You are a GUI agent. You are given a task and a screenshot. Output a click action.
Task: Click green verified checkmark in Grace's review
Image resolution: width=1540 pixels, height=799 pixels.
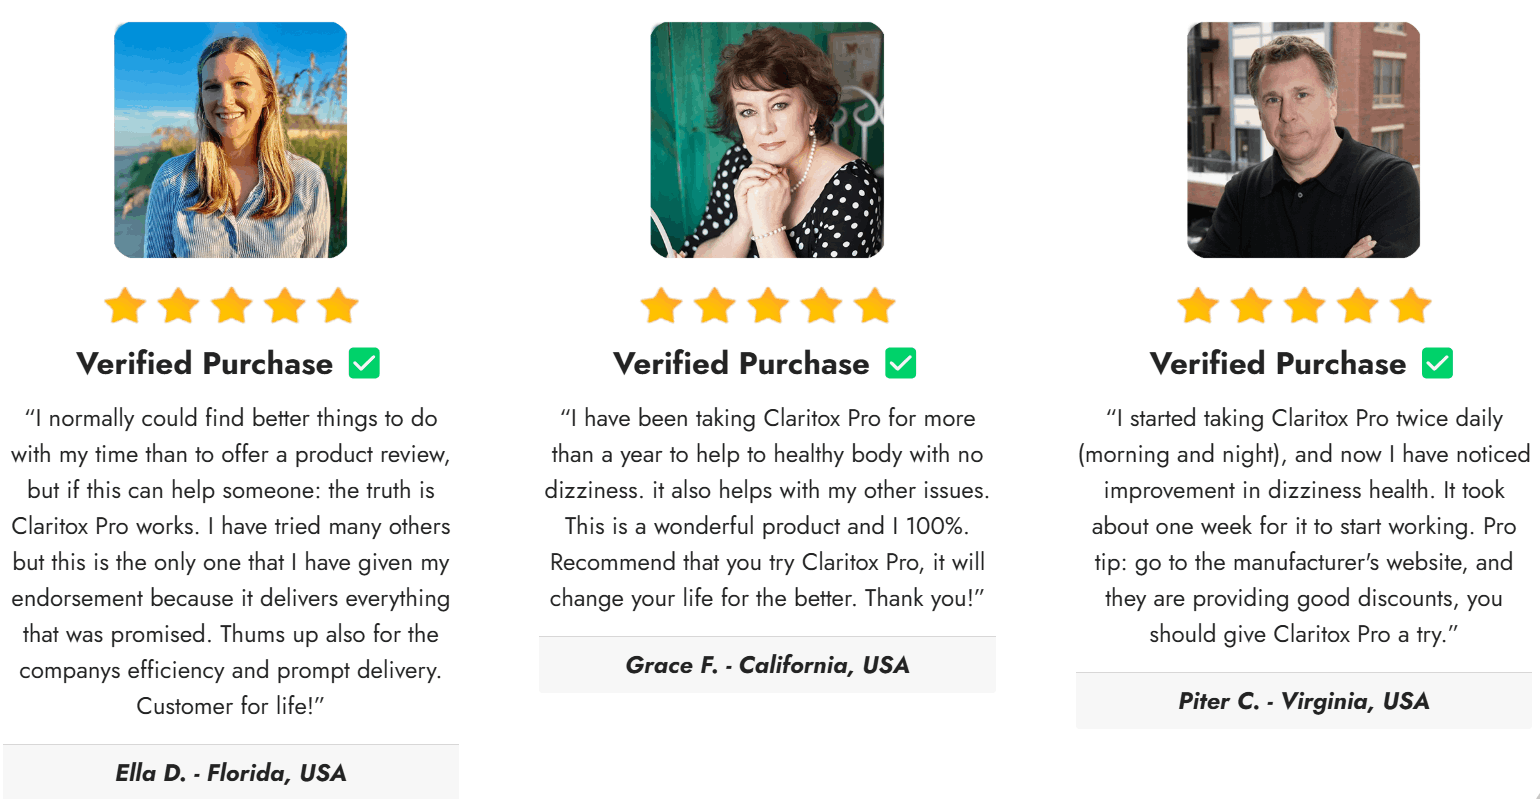click(901, 363)
